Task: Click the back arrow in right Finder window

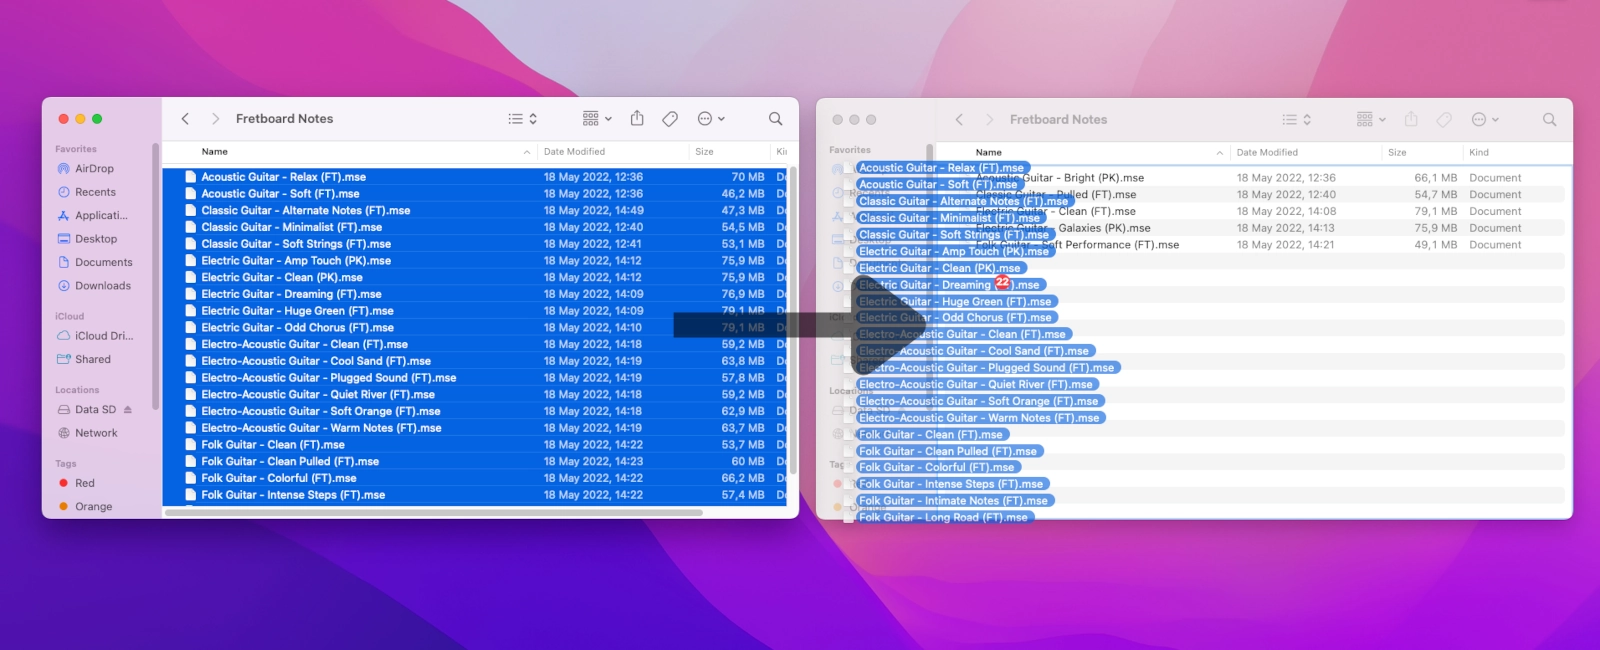Action: click(959, 120)
